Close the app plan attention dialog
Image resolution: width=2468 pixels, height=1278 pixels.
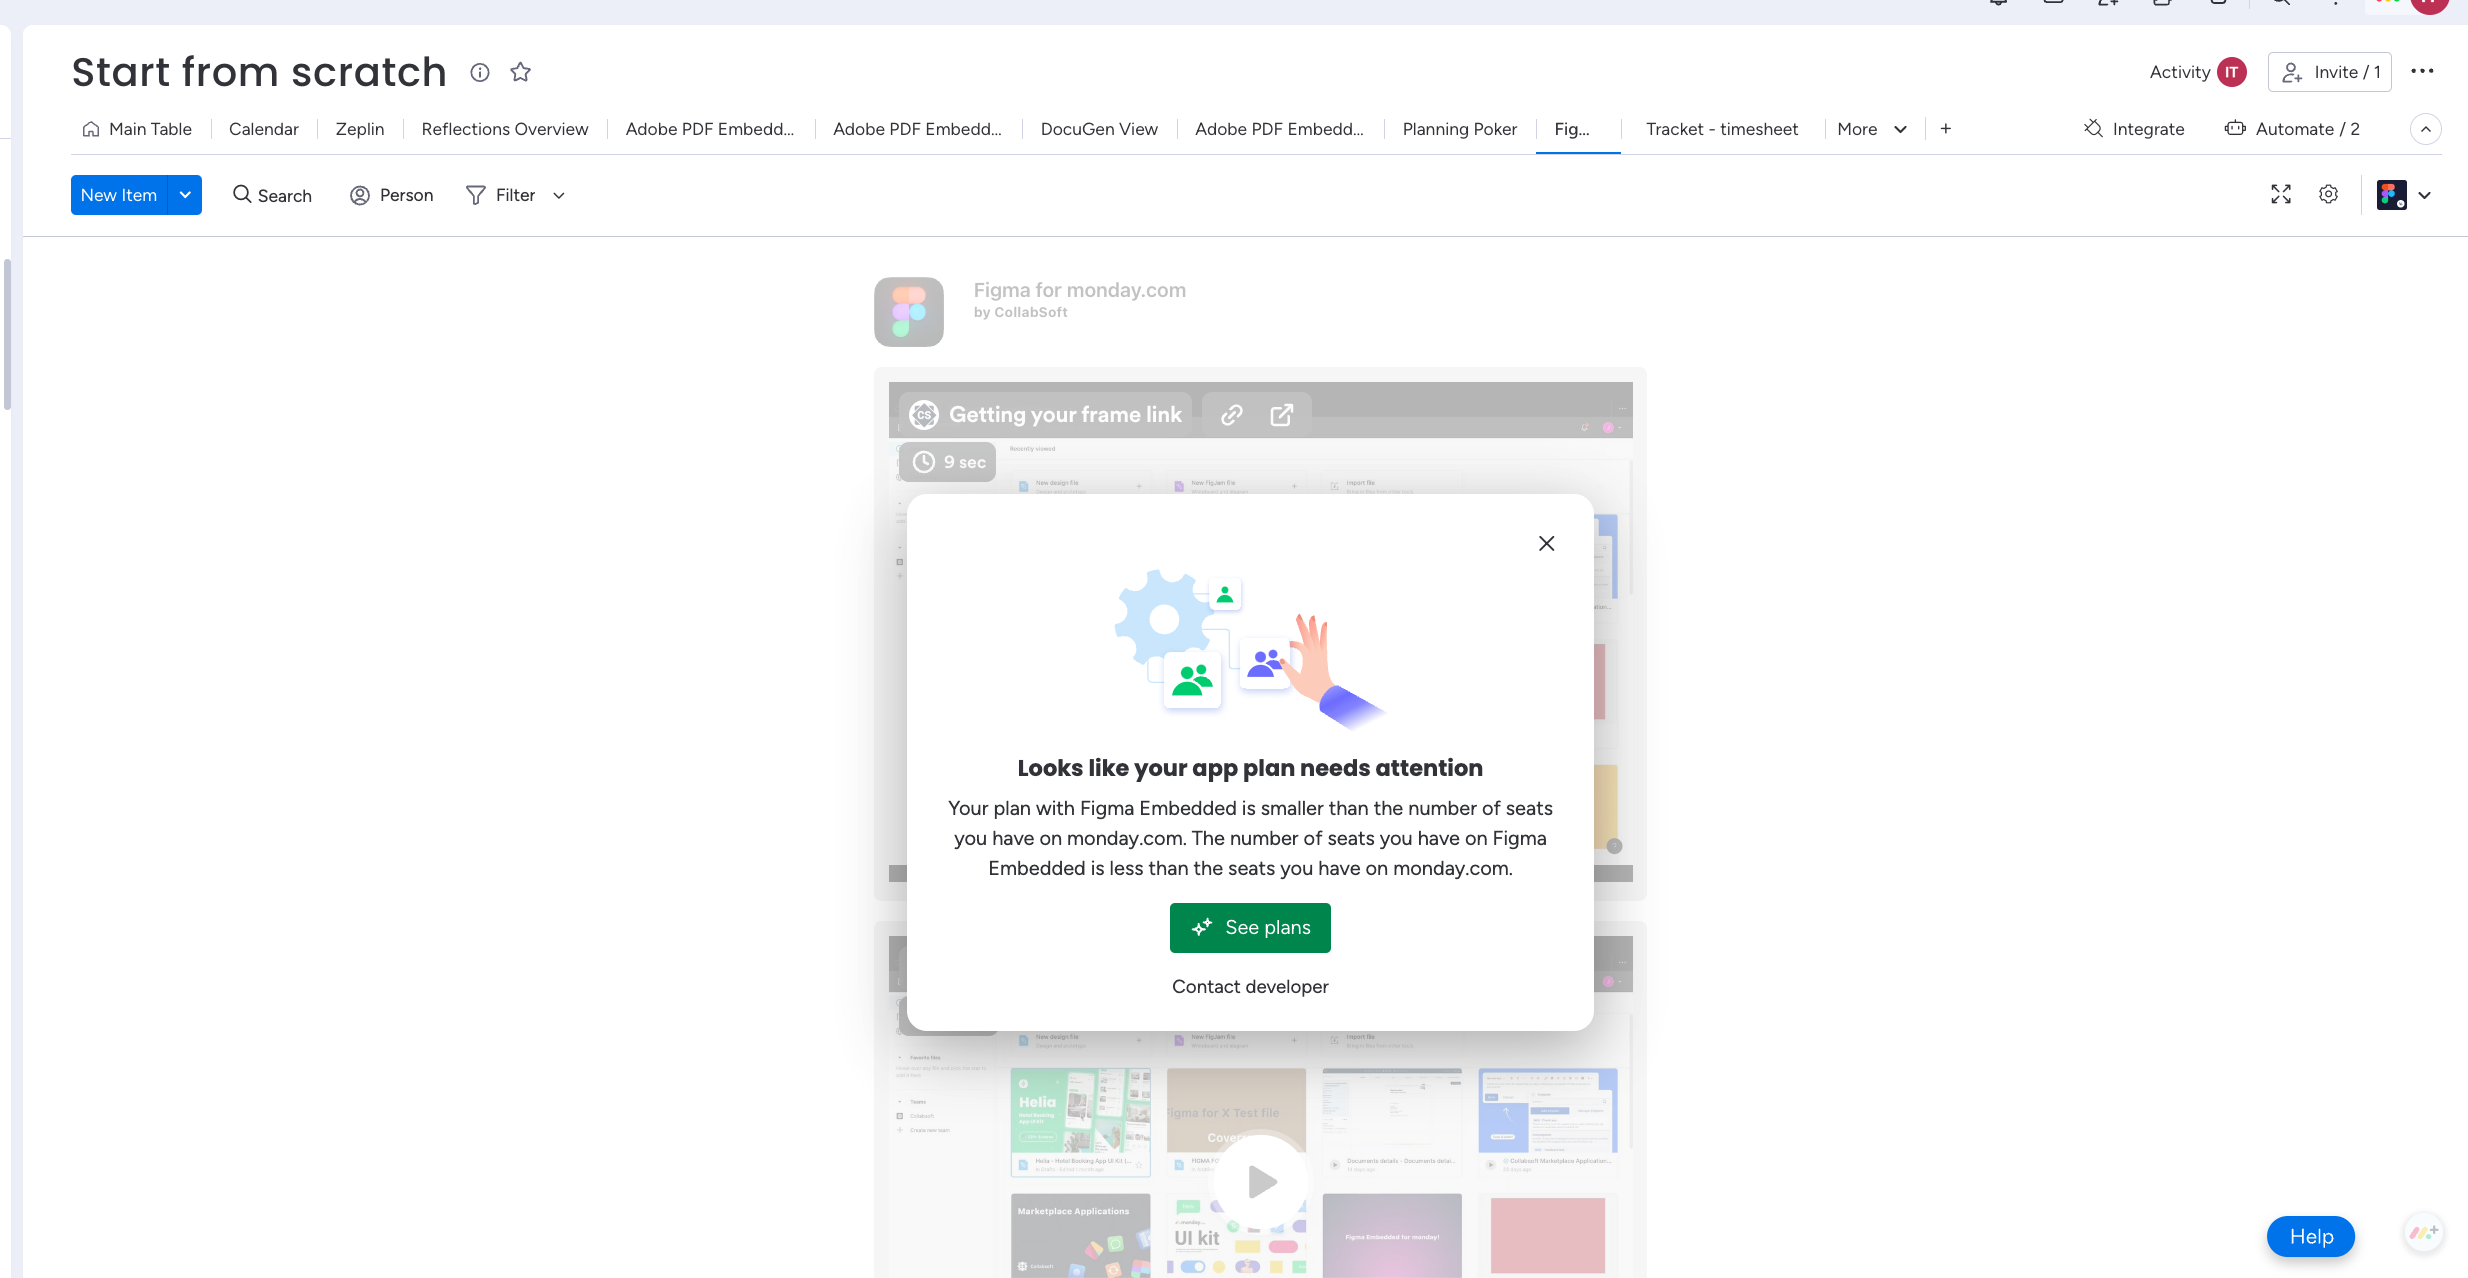(1546, 543)
